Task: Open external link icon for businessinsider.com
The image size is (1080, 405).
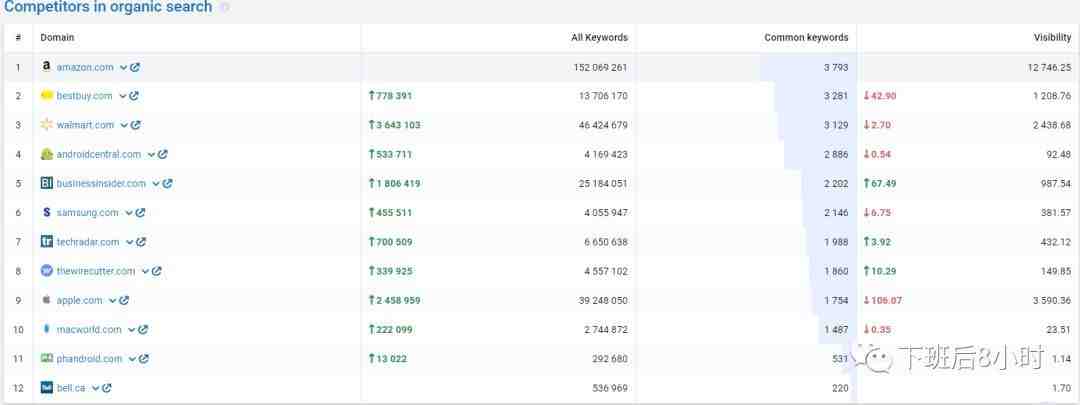Action: tap(167, 184)
